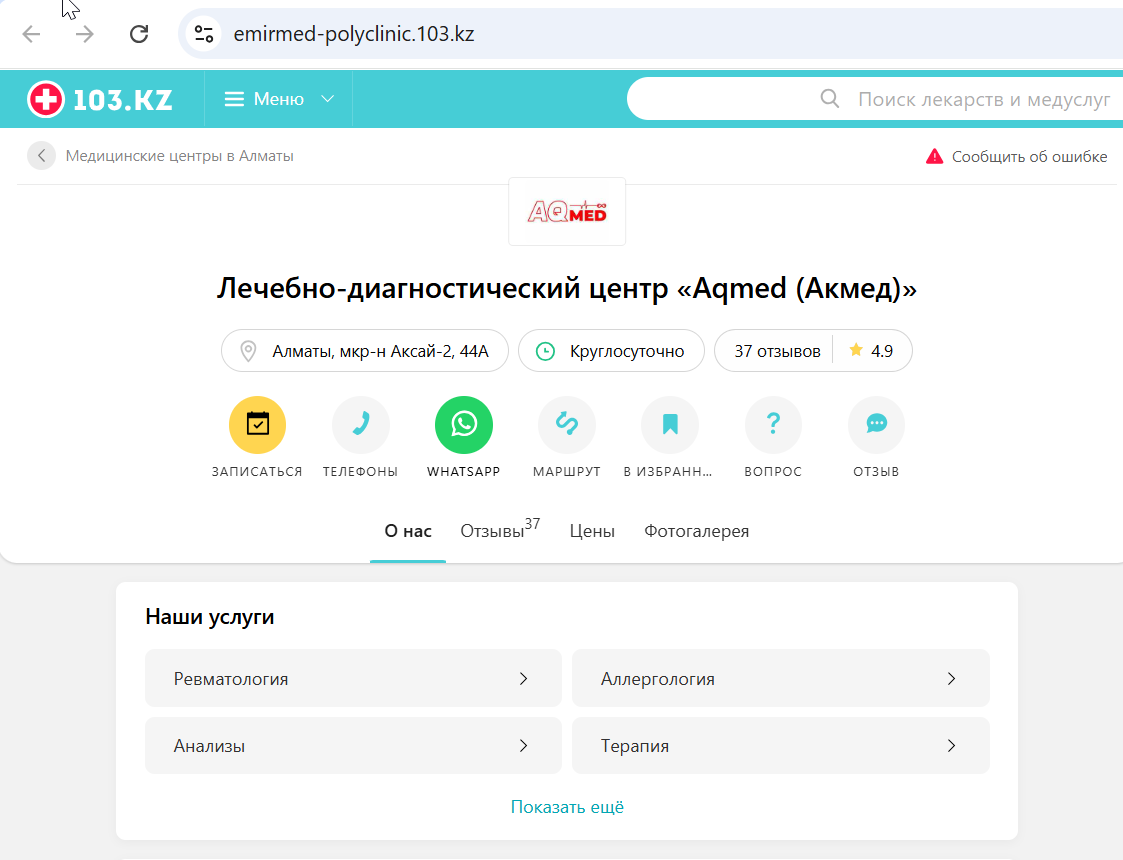1123x860 pixels.
Task: Open Медицинские центры в Алматы link
Action: click(x=180, y=155)
